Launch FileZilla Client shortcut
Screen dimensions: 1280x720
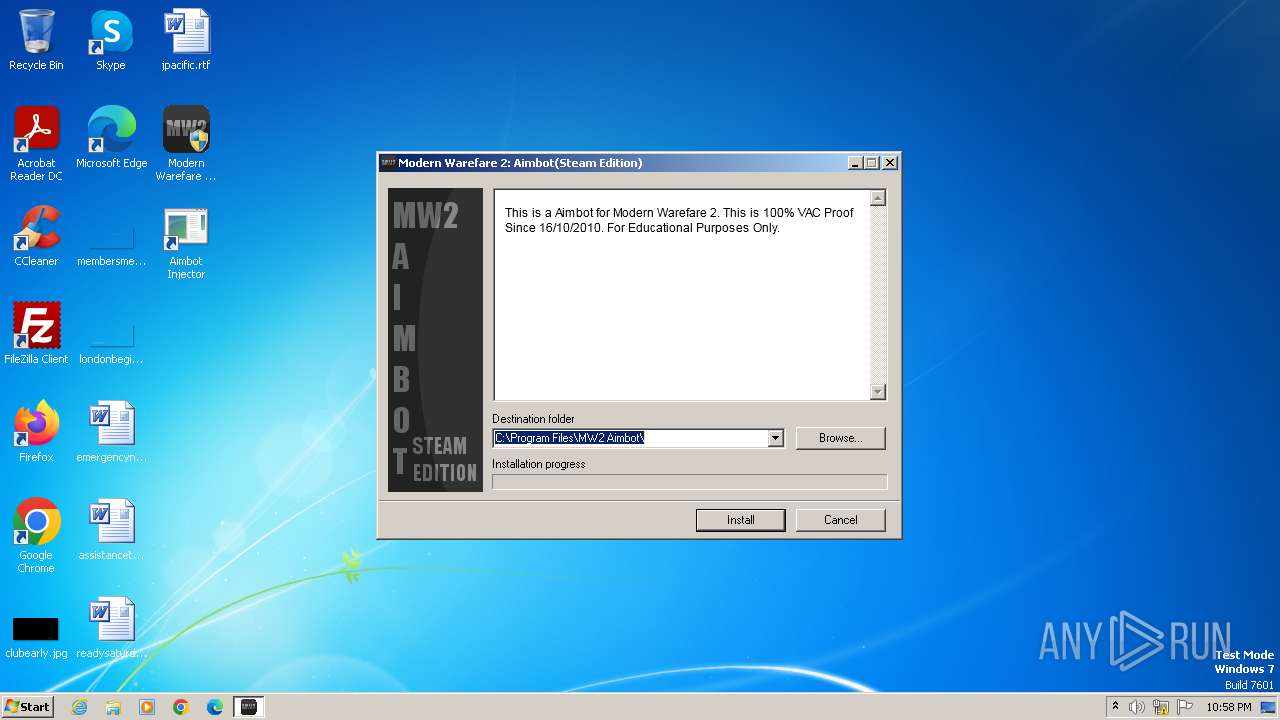click(x=36, y=334)
